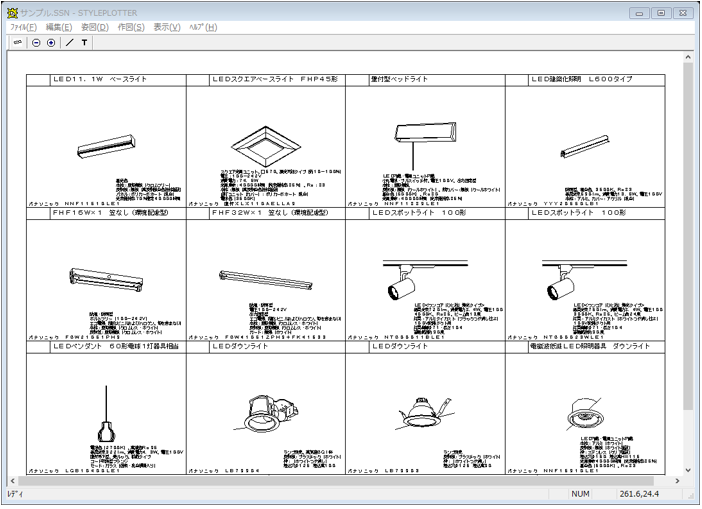The width and height of the screenshot is (702, 509).
Task: Click the horizontal scrollbar's right arrow
Action: point(675,481)
